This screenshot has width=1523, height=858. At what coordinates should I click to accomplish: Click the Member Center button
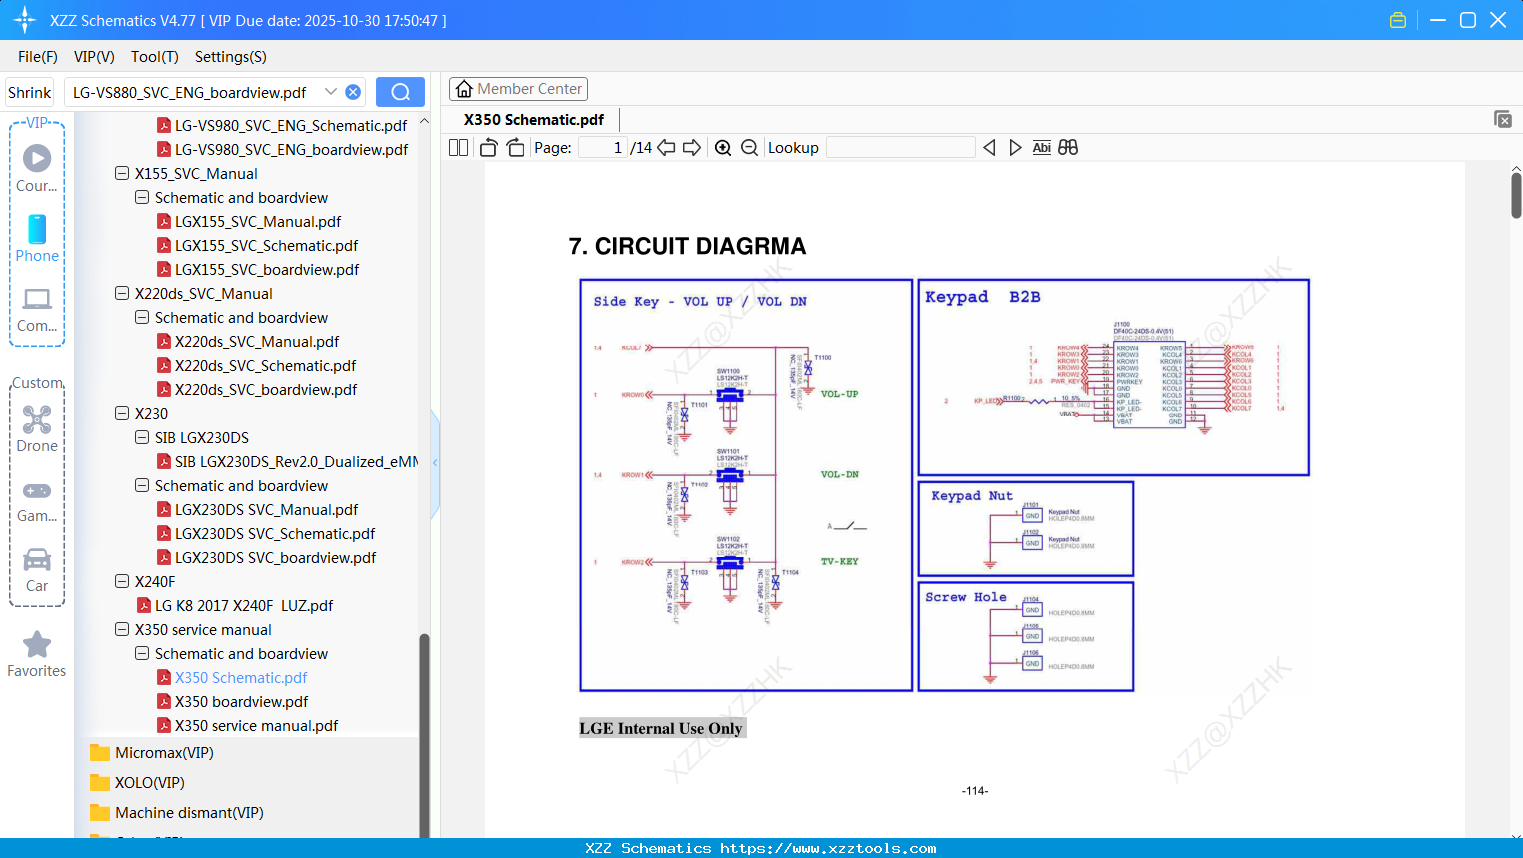[518, 89]
